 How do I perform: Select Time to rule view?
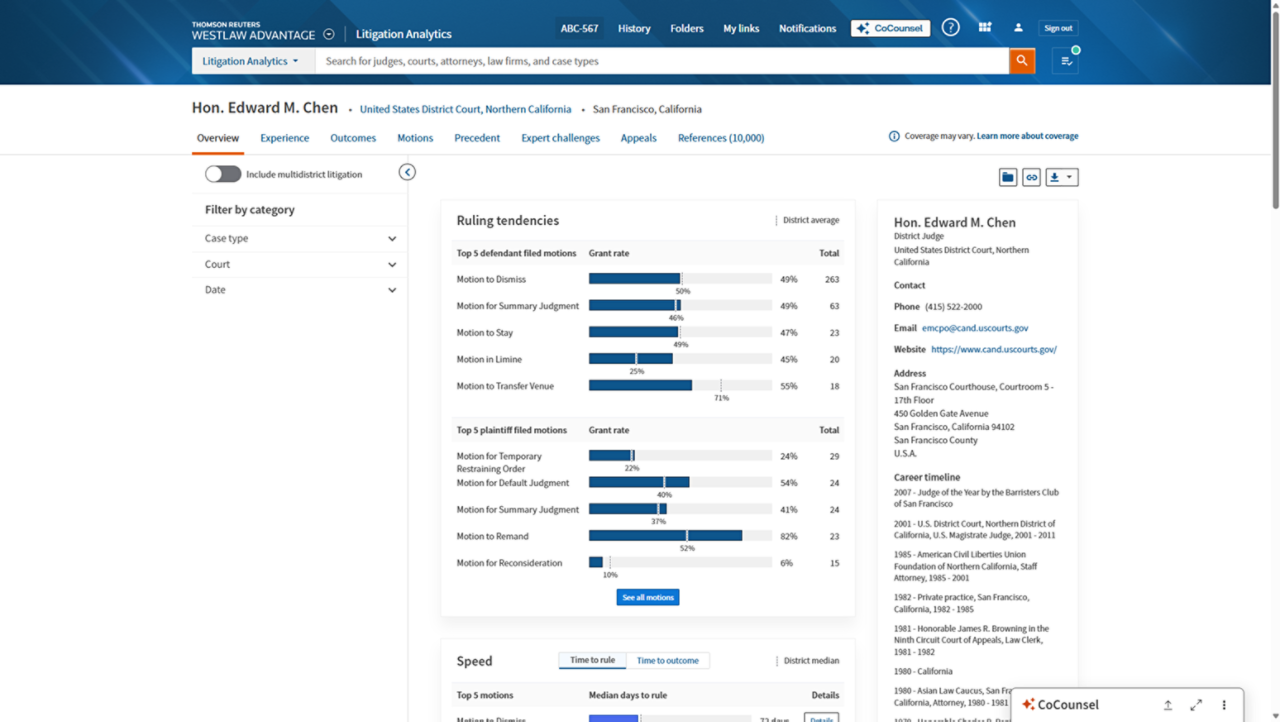pyautogui.click(x=592, y=660)
